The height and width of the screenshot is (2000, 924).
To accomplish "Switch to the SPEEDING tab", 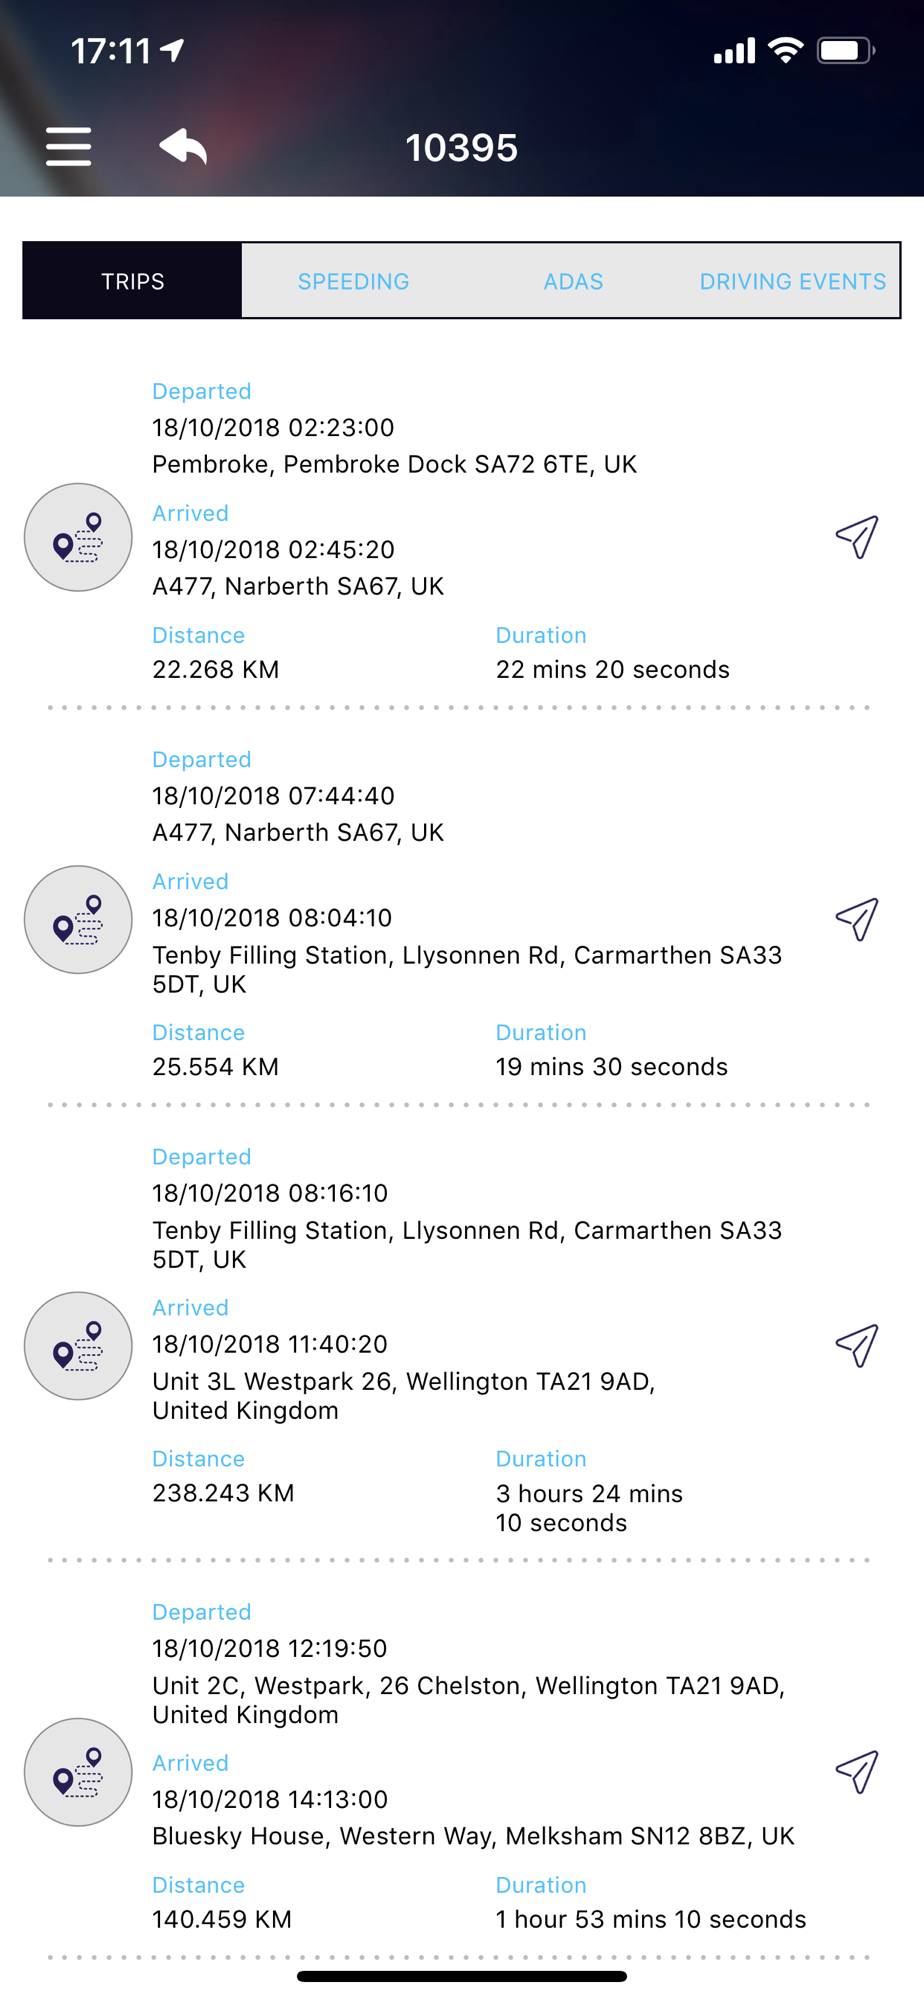I will pyautogui.click(x=353, y=281).
